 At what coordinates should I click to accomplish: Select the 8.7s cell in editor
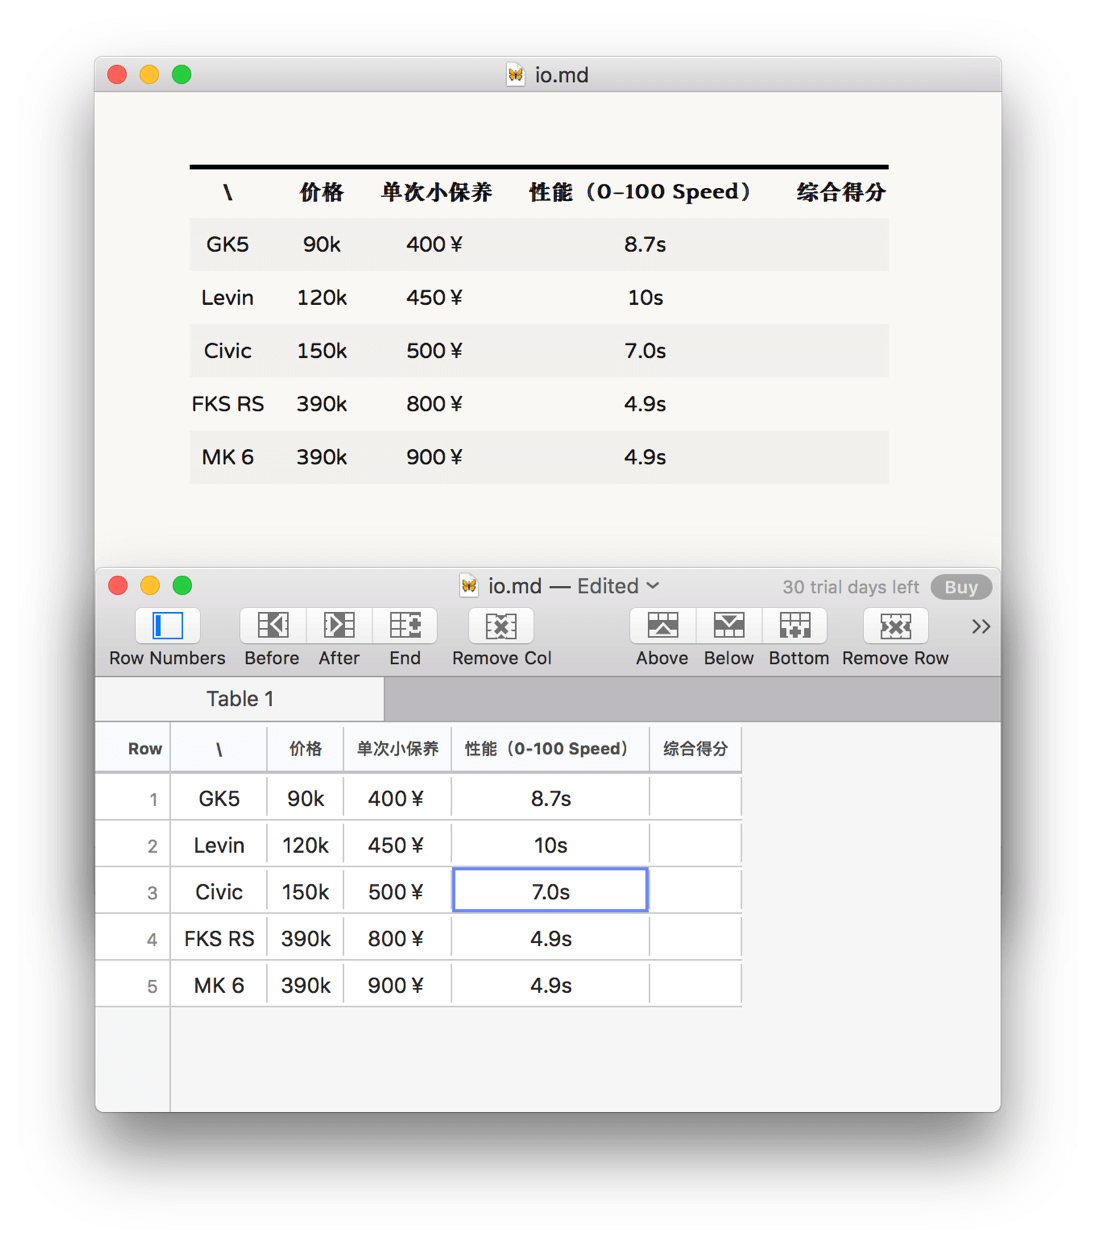click(550, 798)
